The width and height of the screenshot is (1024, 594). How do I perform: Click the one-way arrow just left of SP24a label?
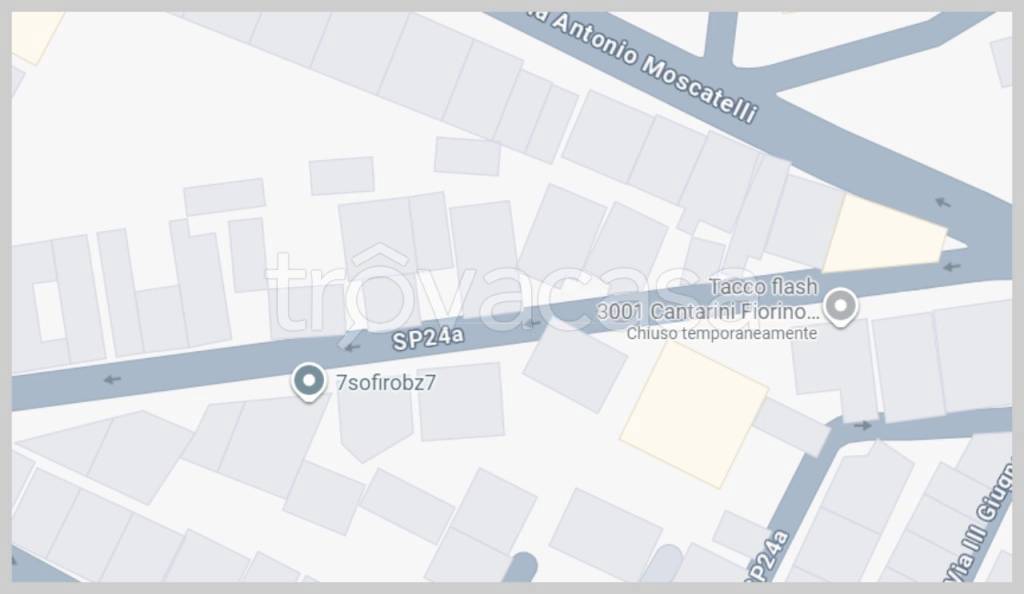351,347
